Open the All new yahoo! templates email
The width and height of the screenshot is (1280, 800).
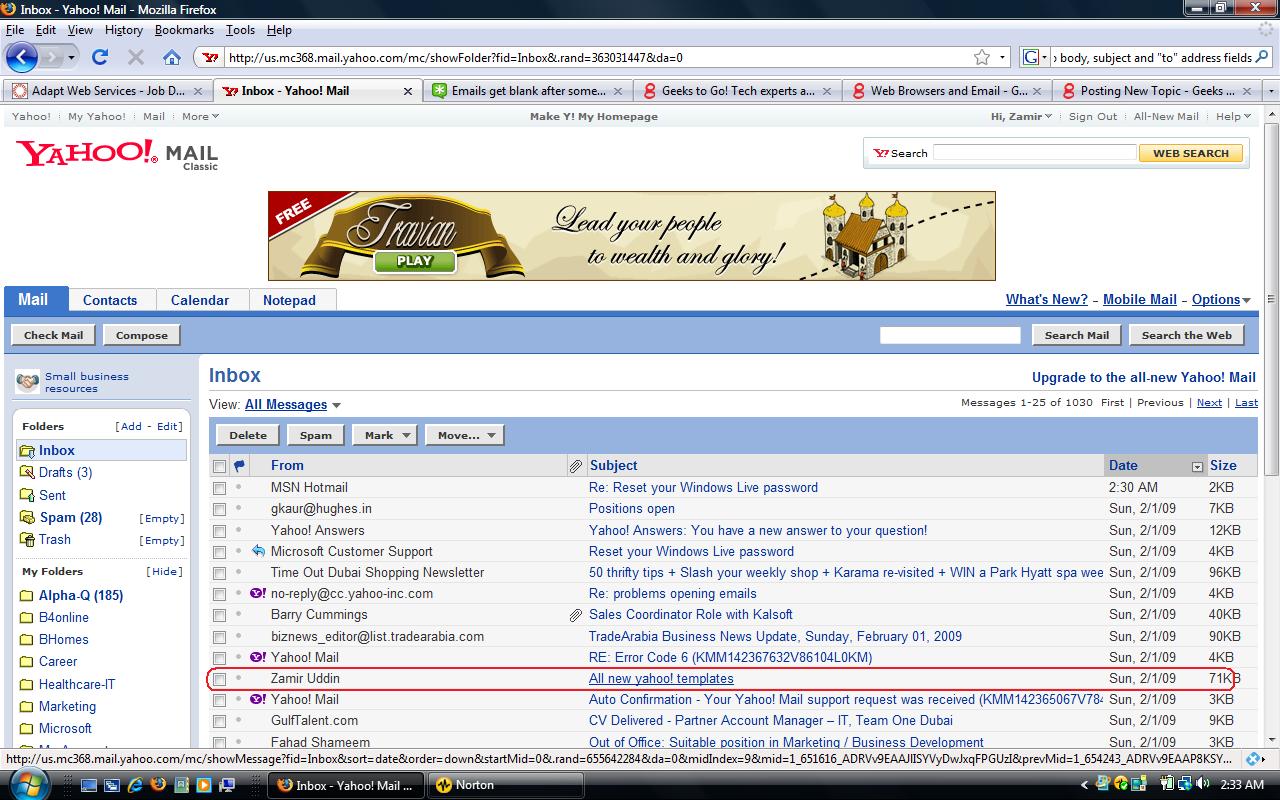[661, 679]
